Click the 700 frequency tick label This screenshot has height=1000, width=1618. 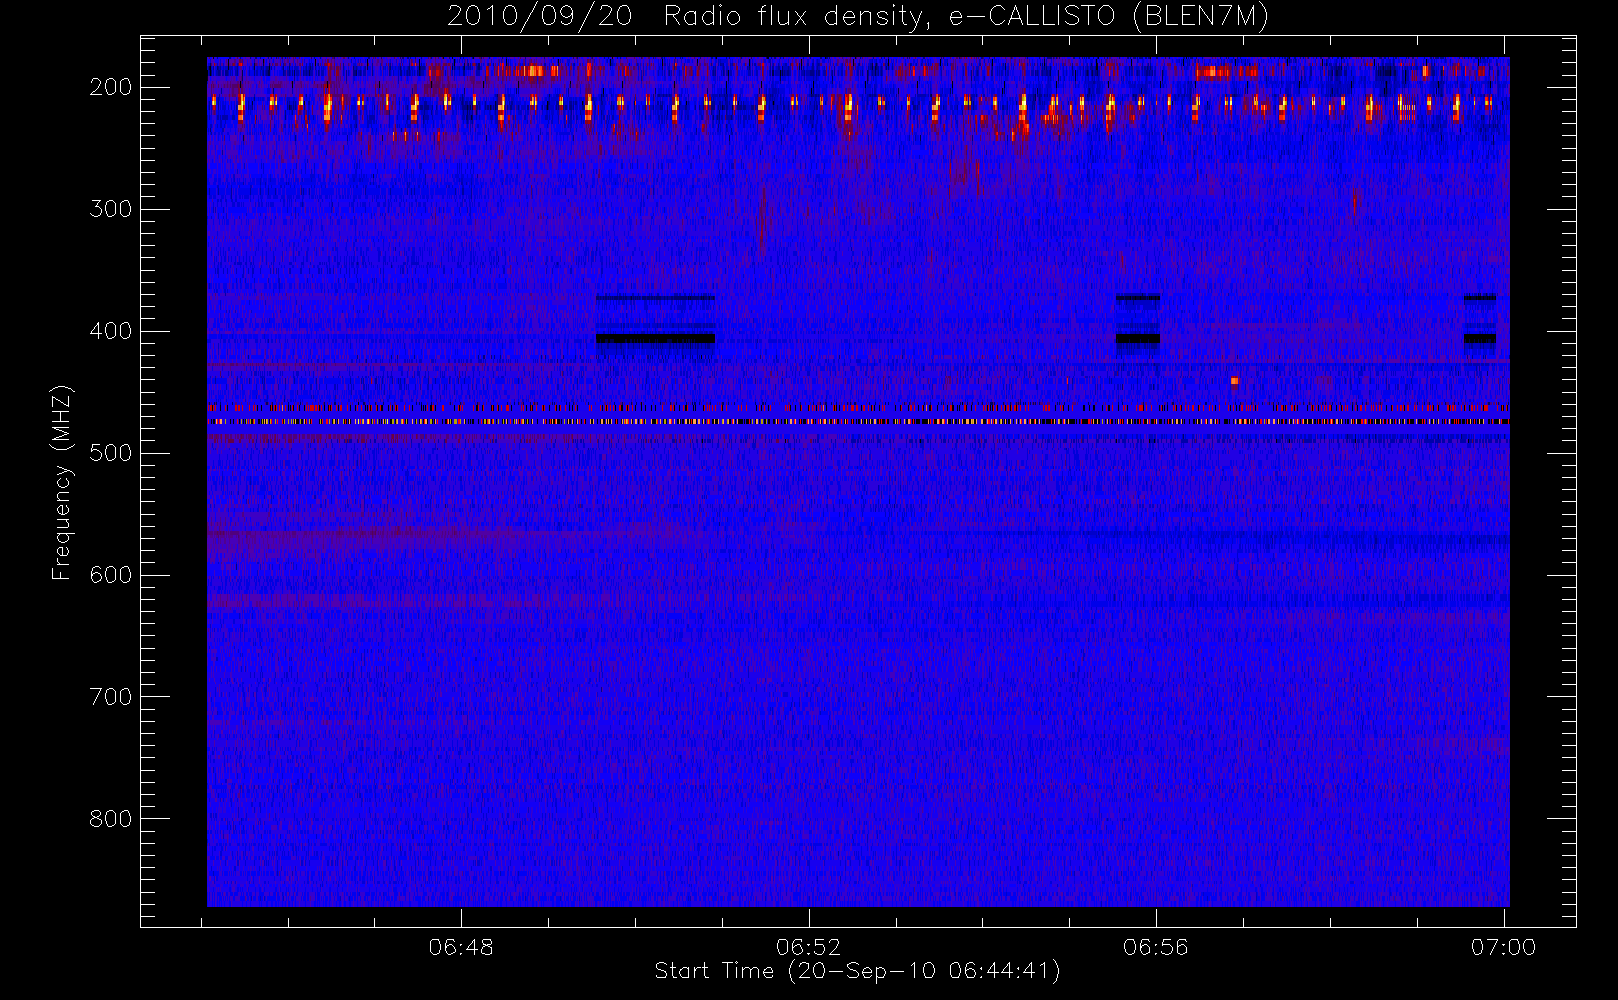pyautogui.click(x=111, y=697)
